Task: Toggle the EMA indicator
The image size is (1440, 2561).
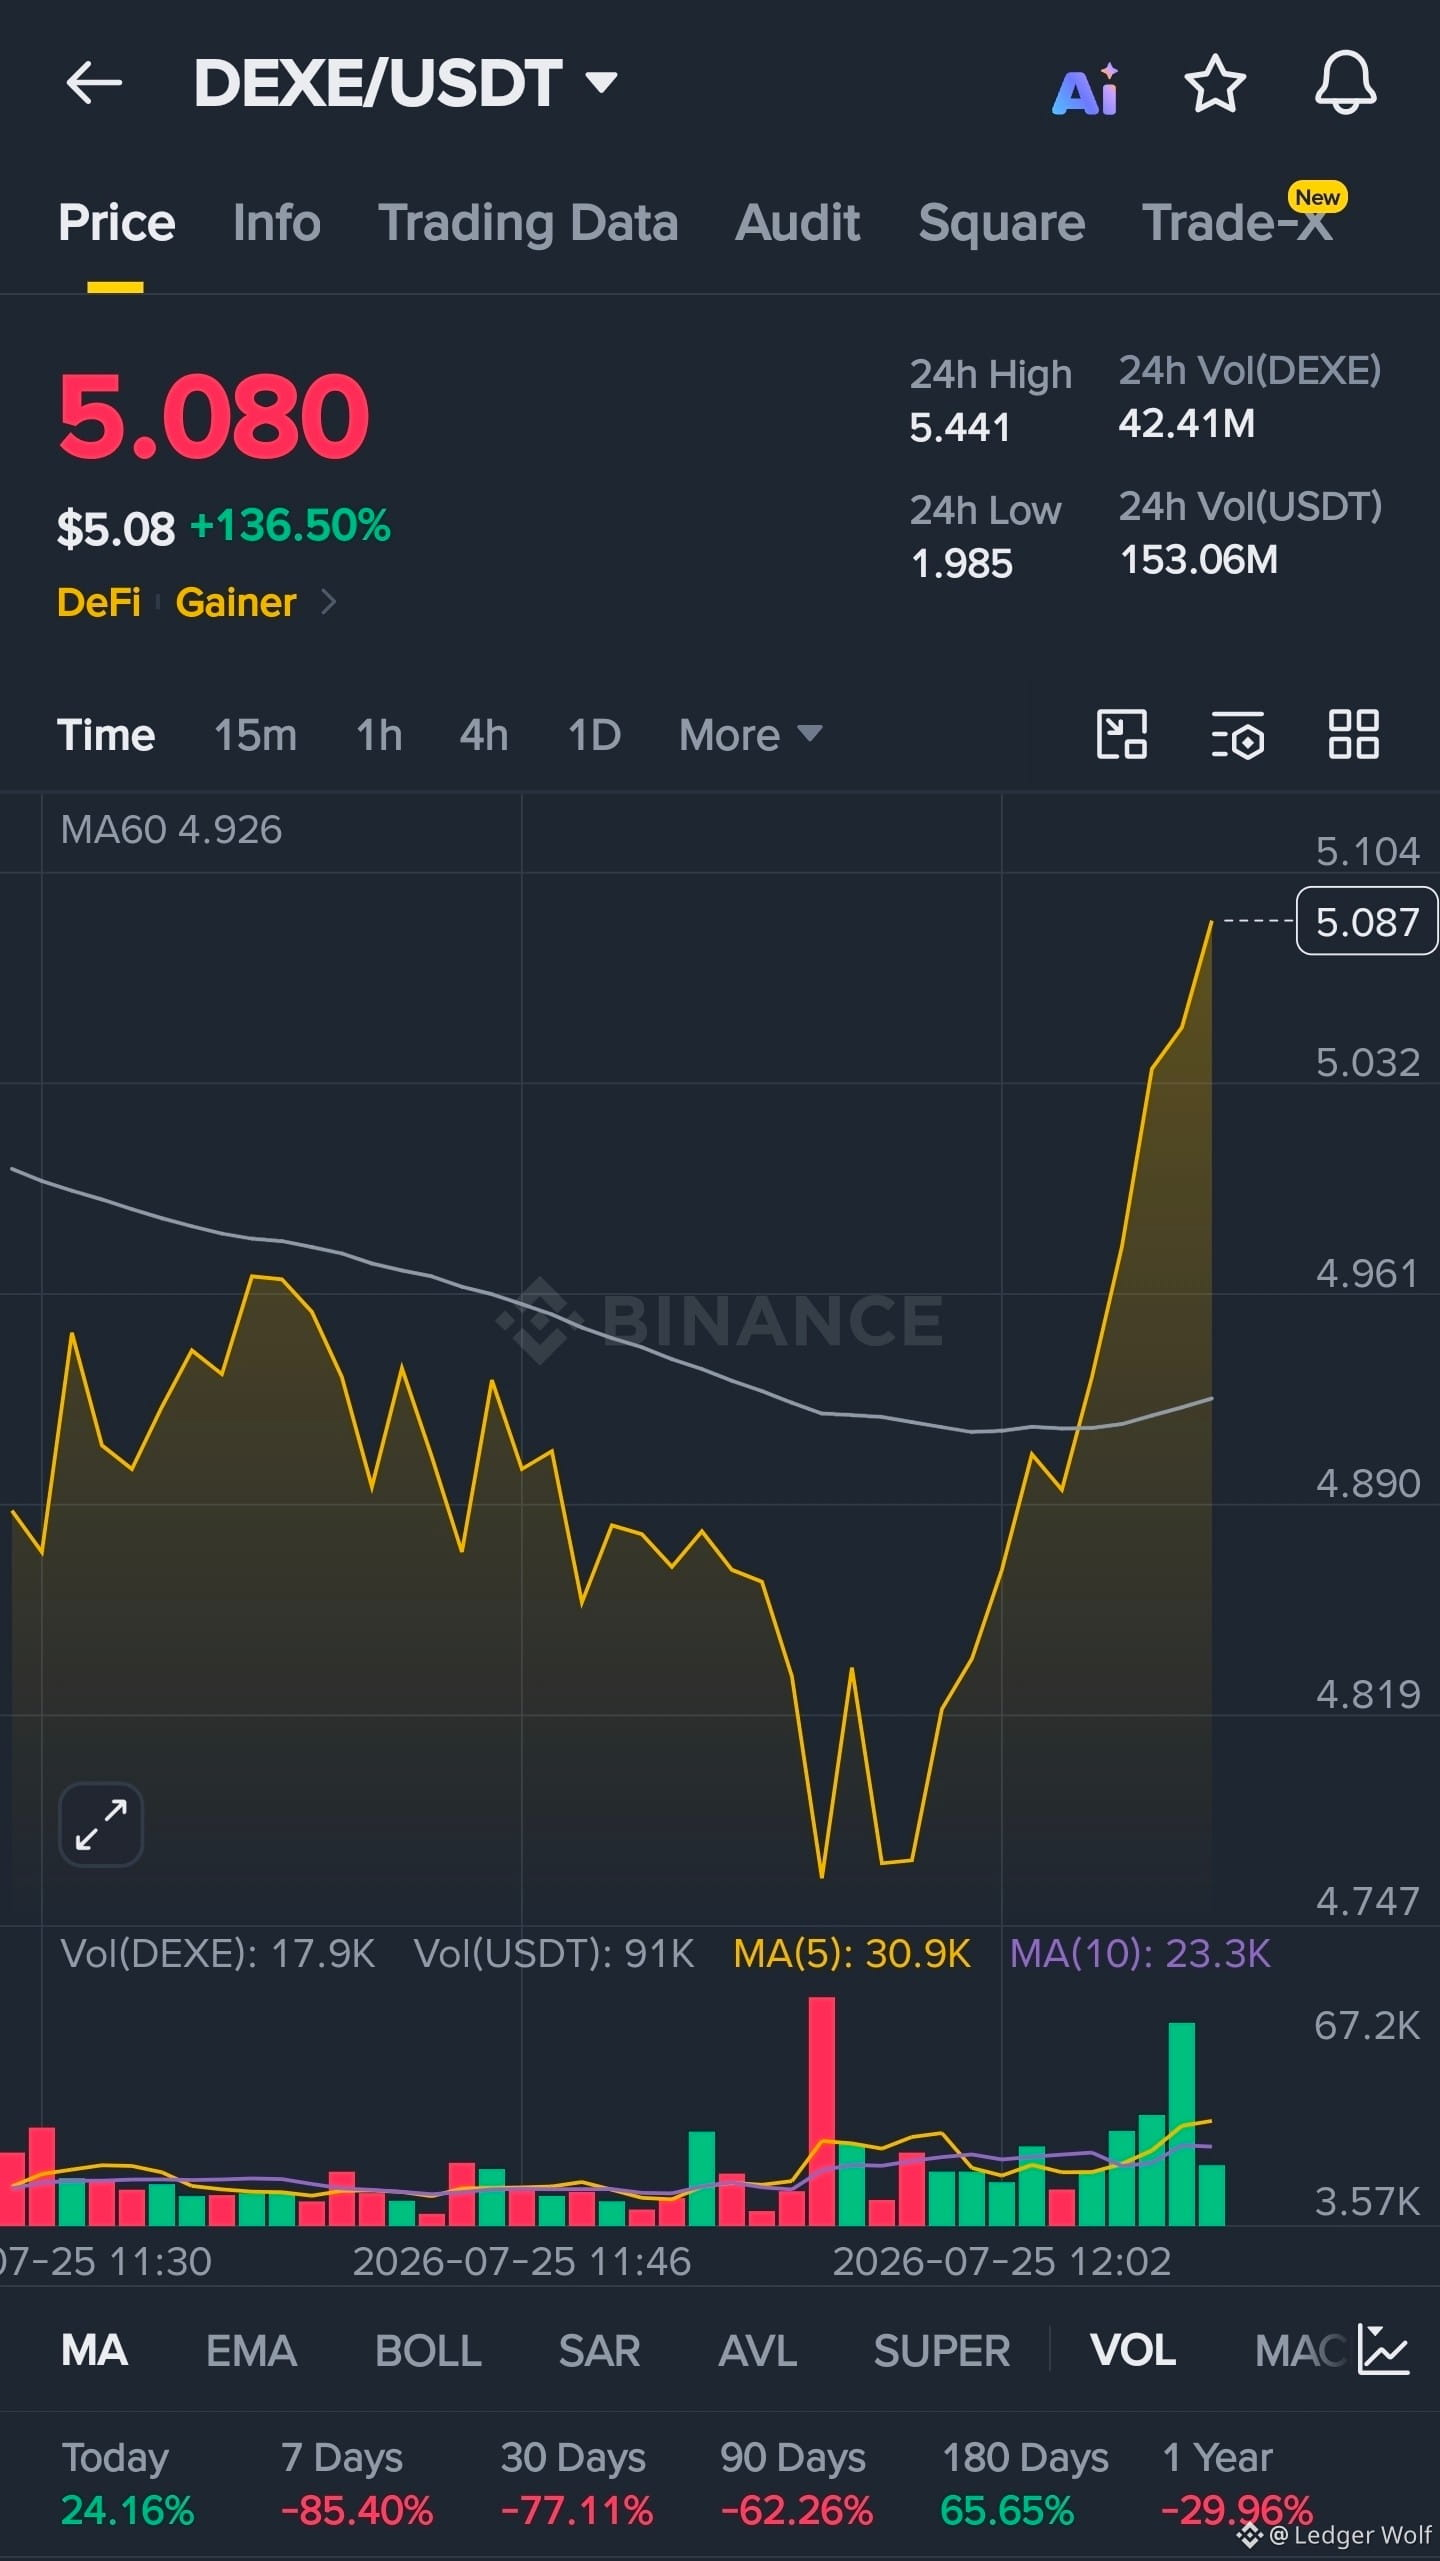Action: pyautogui.click(x=251, y=2350)
